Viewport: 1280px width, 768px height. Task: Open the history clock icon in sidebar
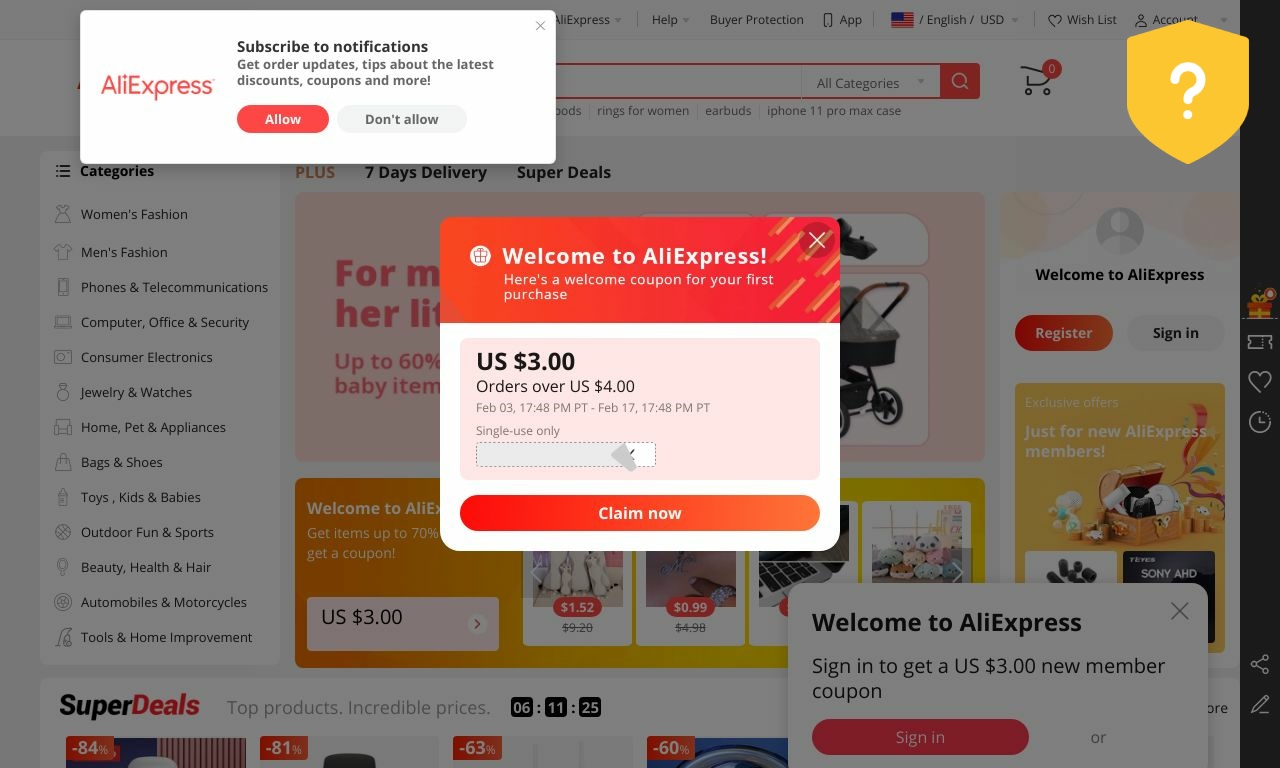point(1260,422)
